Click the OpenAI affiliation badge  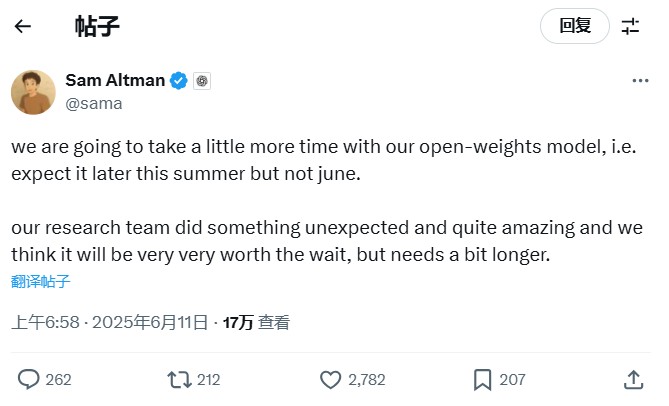tap(201, 81)
